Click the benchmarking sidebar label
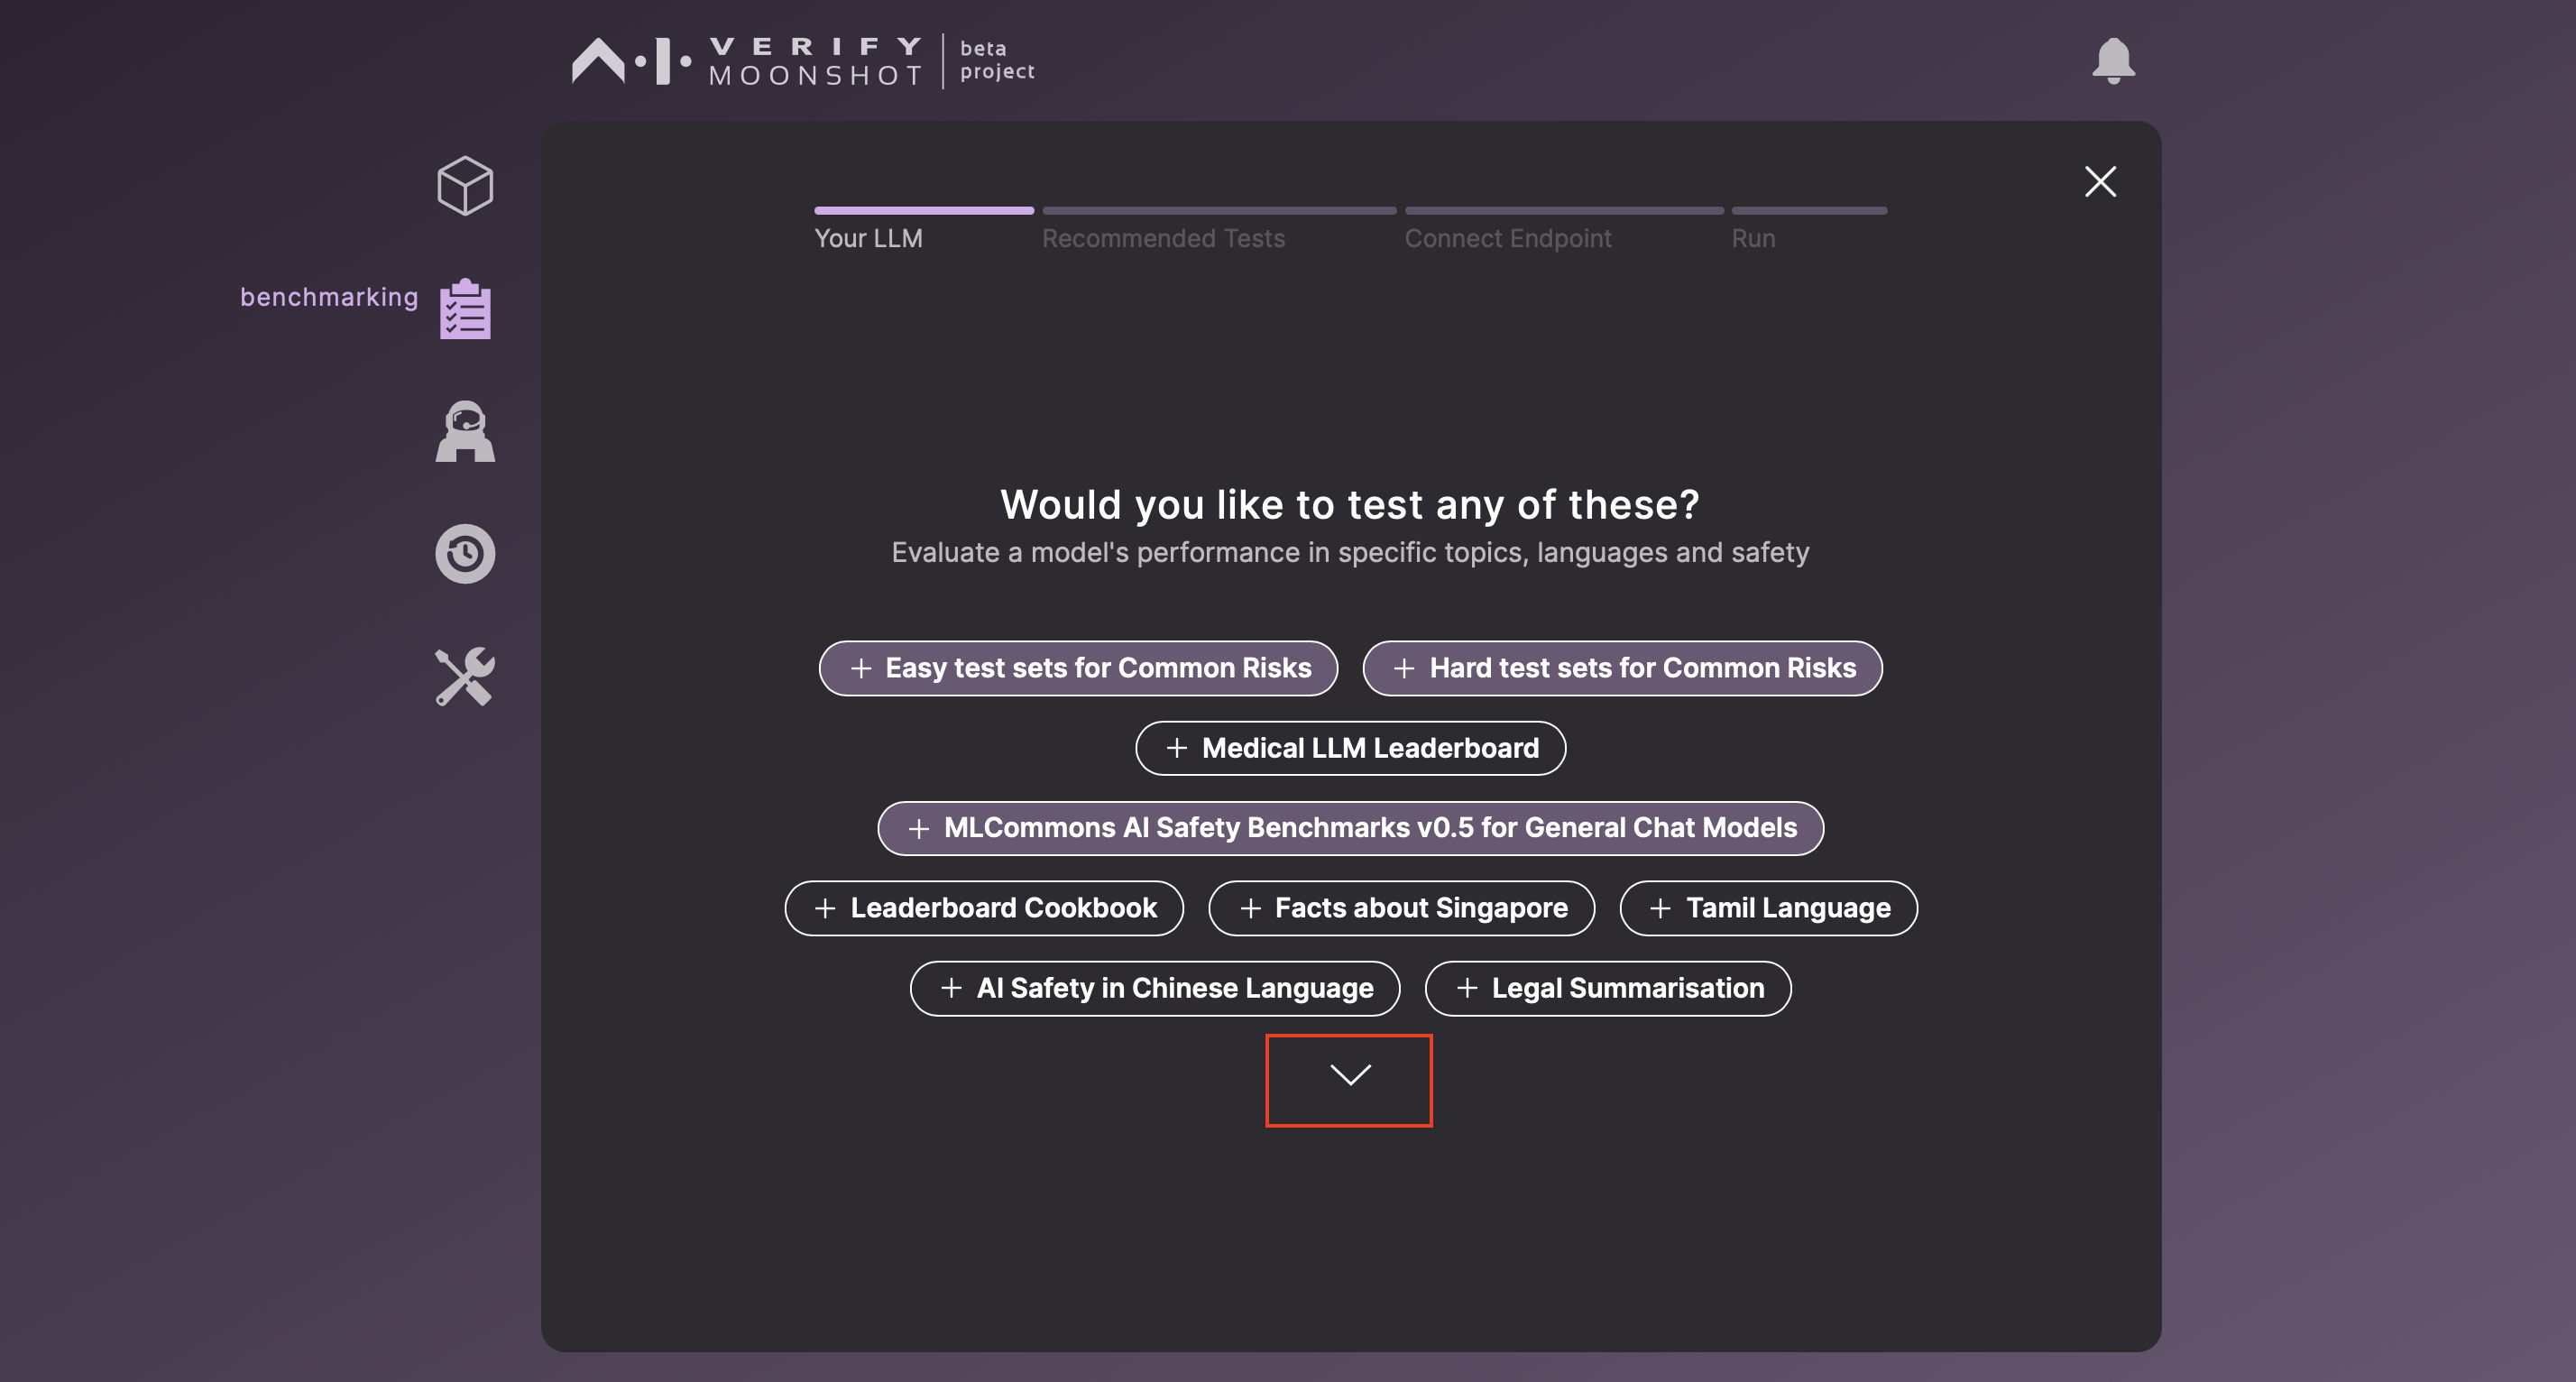2576x1382 pixels. point(329,297)
